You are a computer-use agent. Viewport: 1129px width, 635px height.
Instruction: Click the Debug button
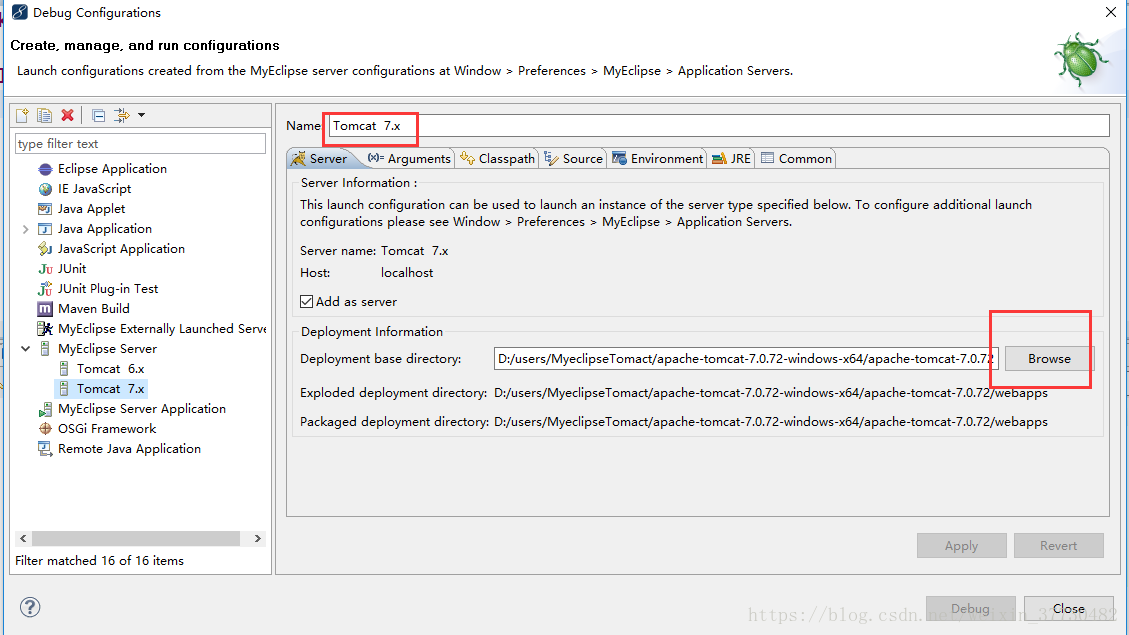point(970,608)
